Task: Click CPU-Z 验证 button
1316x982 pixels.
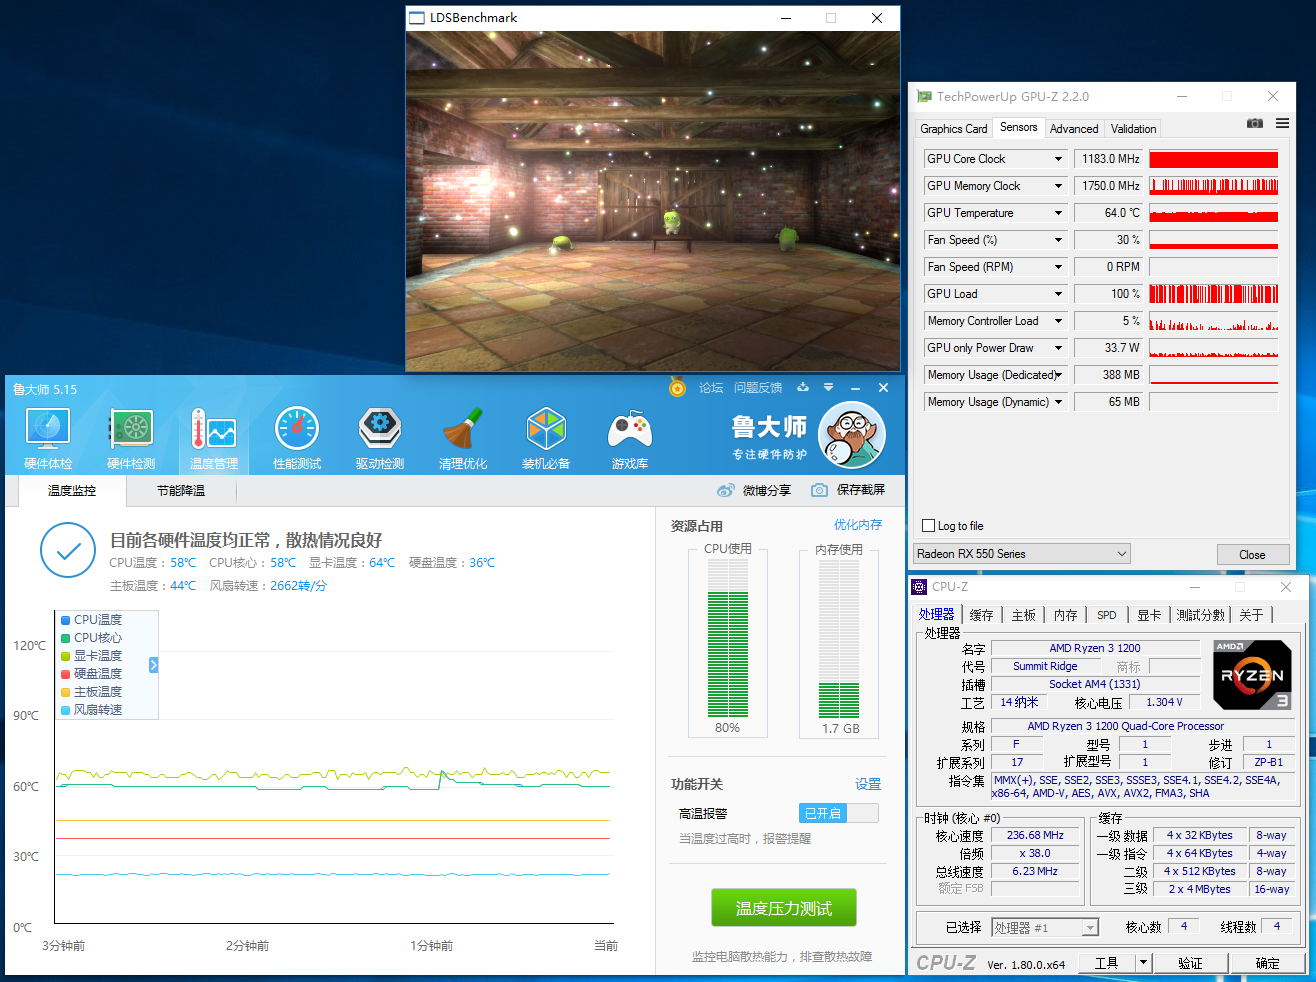Action: (1190, 963)
